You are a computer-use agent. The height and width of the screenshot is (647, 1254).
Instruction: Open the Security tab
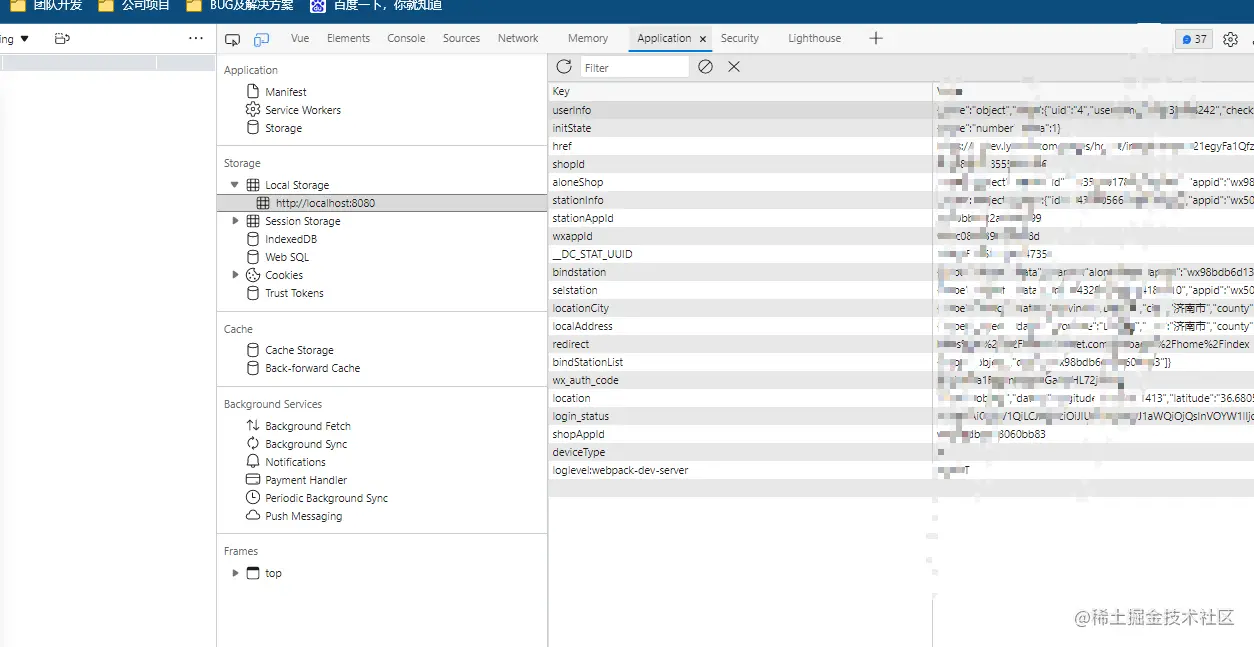click(x=740, y=38)
